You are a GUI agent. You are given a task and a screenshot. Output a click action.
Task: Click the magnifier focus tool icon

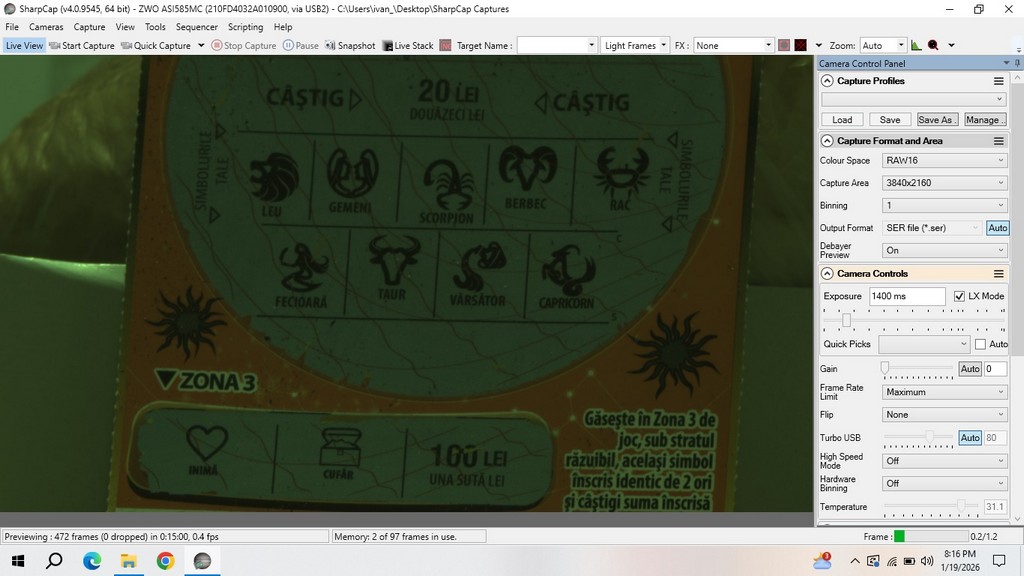(x=933, y=46)
